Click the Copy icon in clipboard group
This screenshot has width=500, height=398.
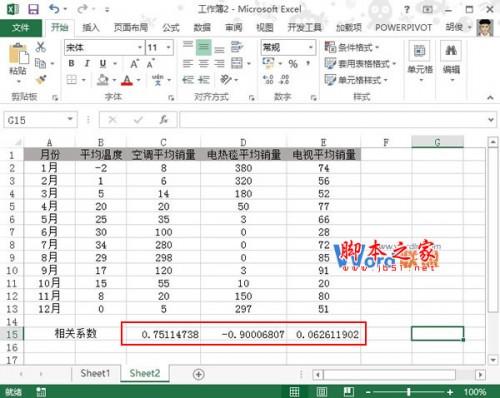40,63
